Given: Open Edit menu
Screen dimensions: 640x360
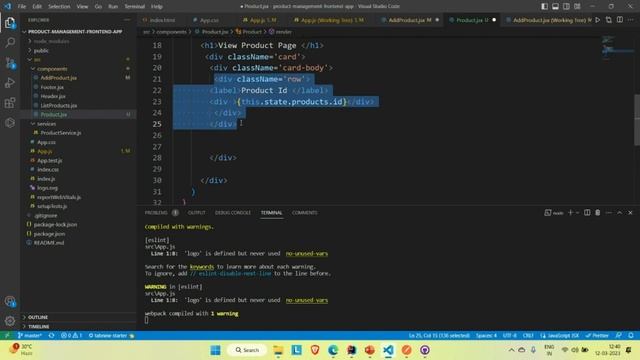Looking at the screenshot, I should pyautogui.click(x=37, y=7).
